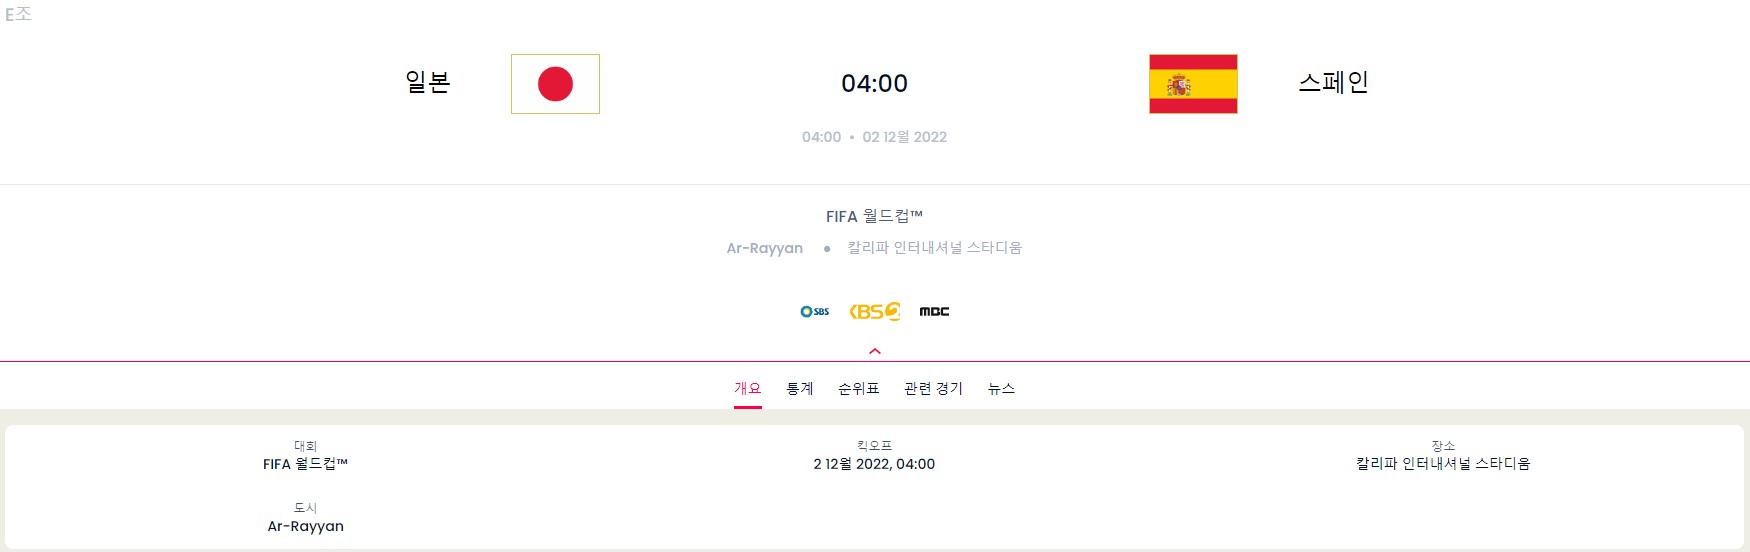Switch to the 통계 tab

800,388
